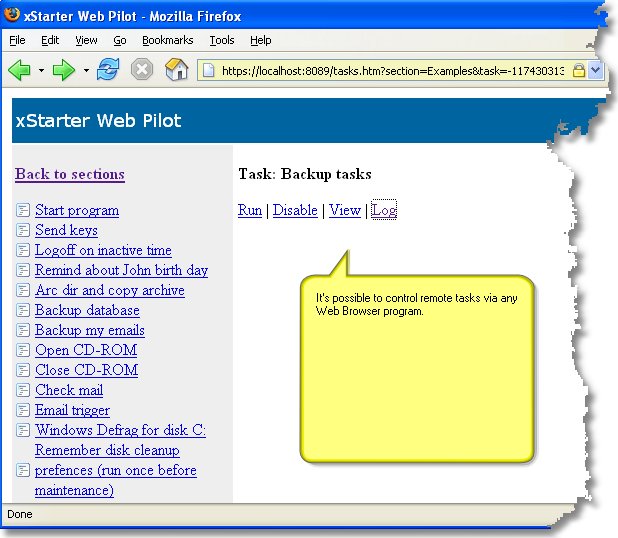The width and height of the screenshot is (618, 538).
Task: Open Remind about John birth day link
Action: (121, 270)
